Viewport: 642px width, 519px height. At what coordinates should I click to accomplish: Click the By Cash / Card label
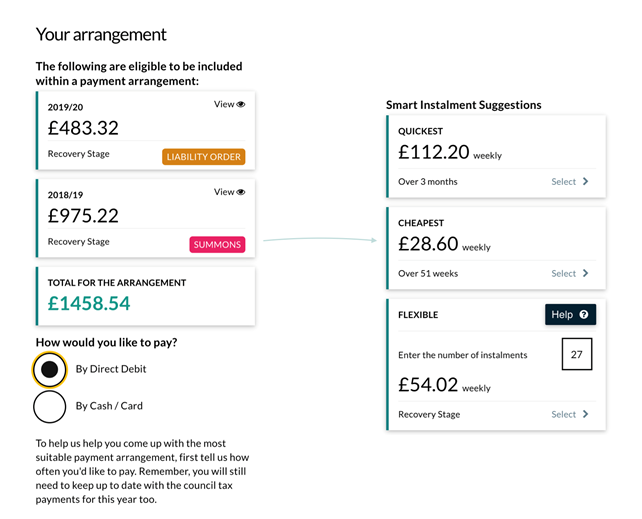pyautogui.click(x=109, y=406)
